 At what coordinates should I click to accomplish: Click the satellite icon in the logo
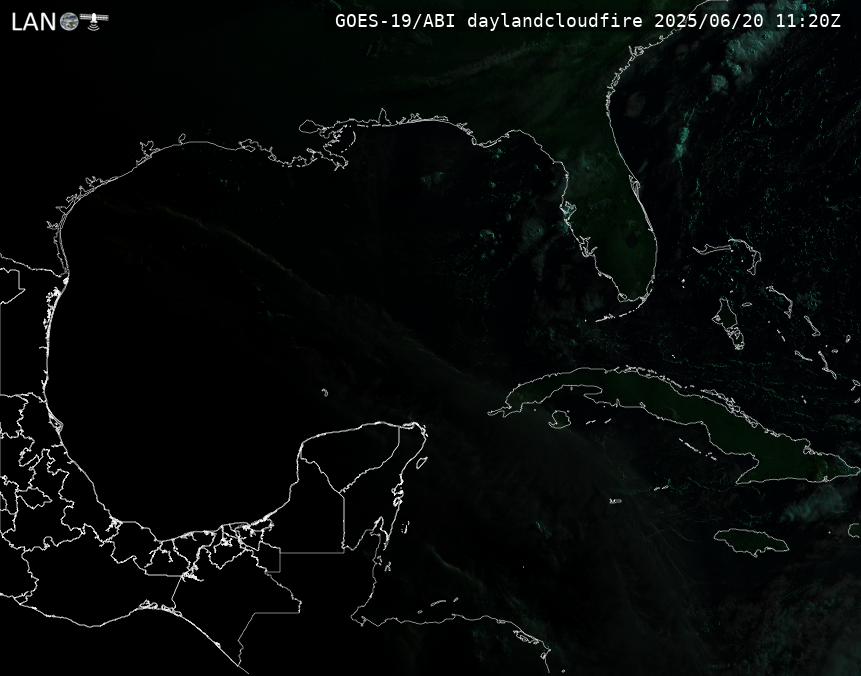tap(94, 21)
